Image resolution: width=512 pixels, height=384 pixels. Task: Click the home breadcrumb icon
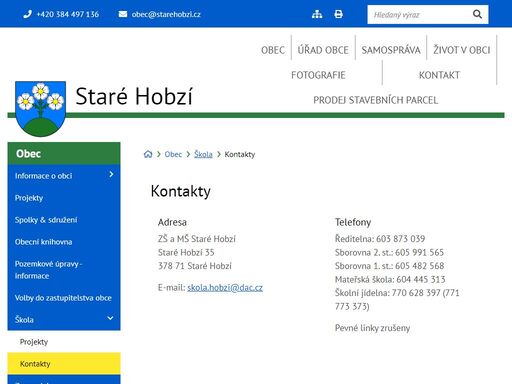(148, 154)
